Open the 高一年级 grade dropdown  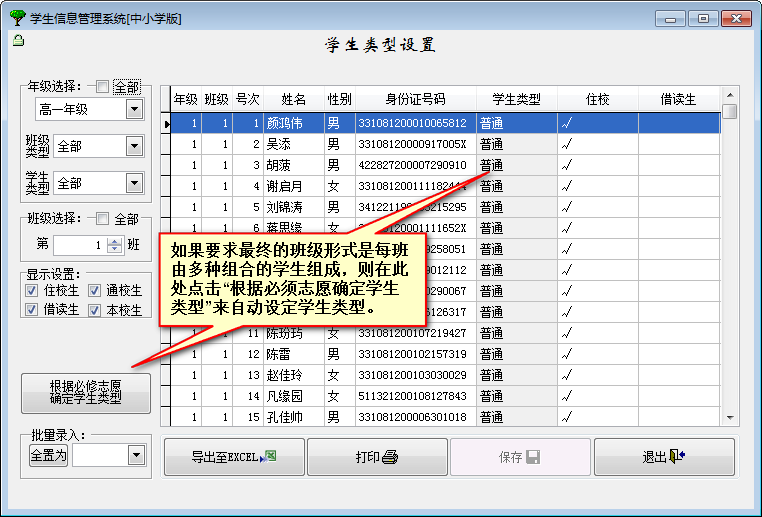click(135, 109)
